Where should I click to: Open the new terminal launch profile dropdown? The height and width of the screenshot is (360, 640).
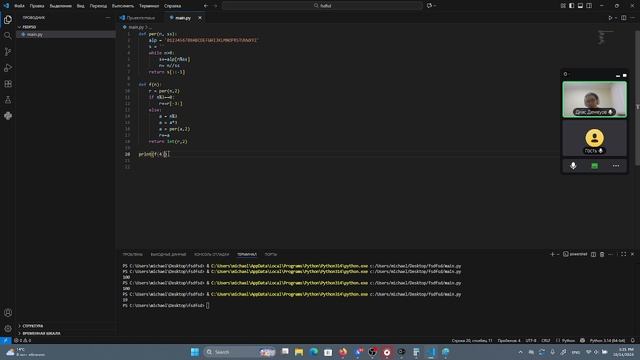pos(558,254)
